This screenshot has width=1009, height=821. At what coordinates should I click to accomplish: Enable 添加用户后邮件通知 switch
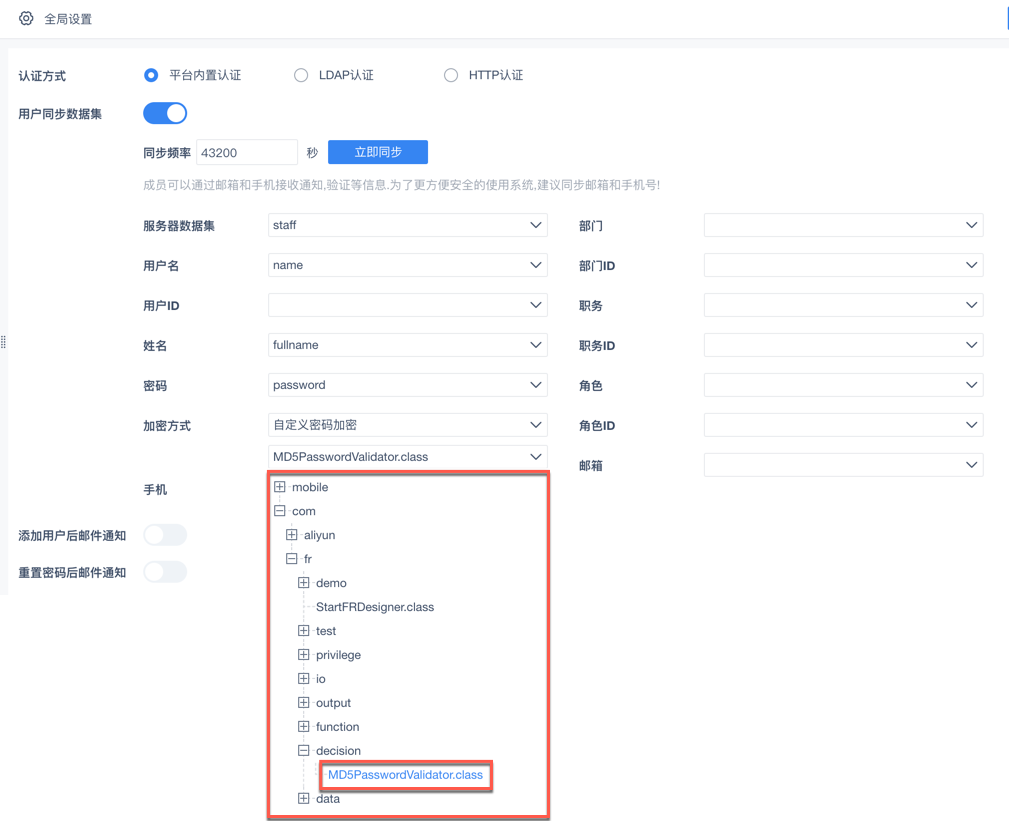(x=165, y=535)
